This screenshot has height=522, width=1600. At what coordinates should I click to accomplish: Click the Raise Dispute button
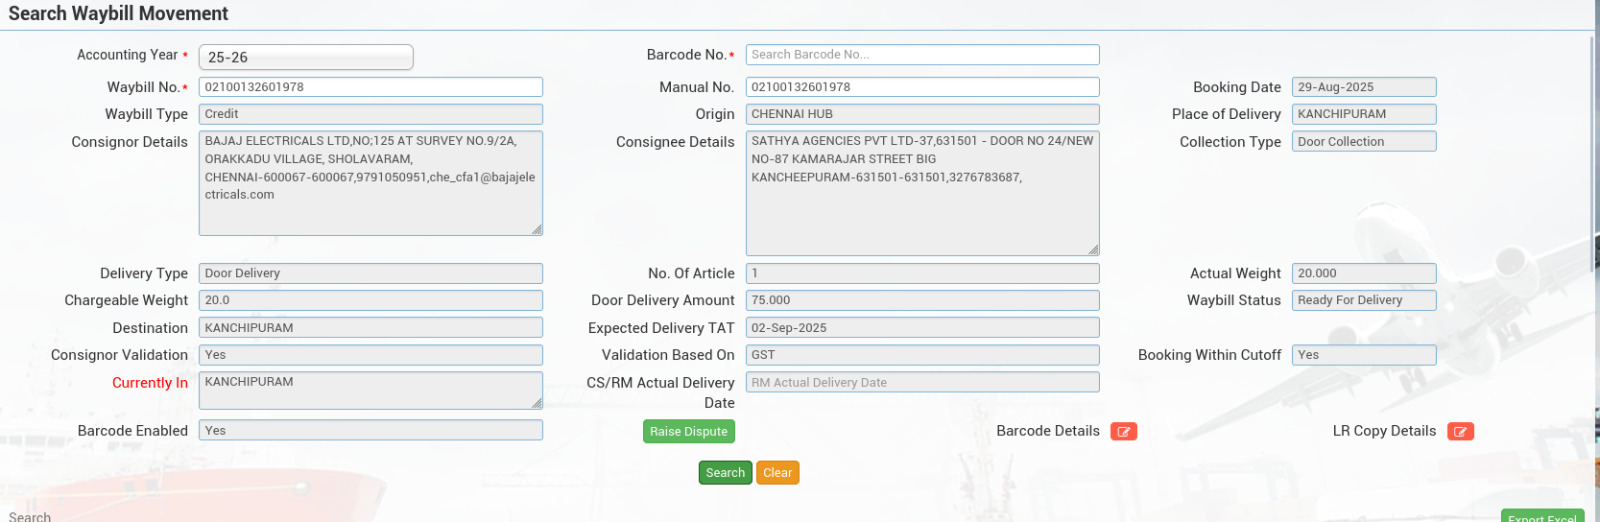tap(688, 432)
